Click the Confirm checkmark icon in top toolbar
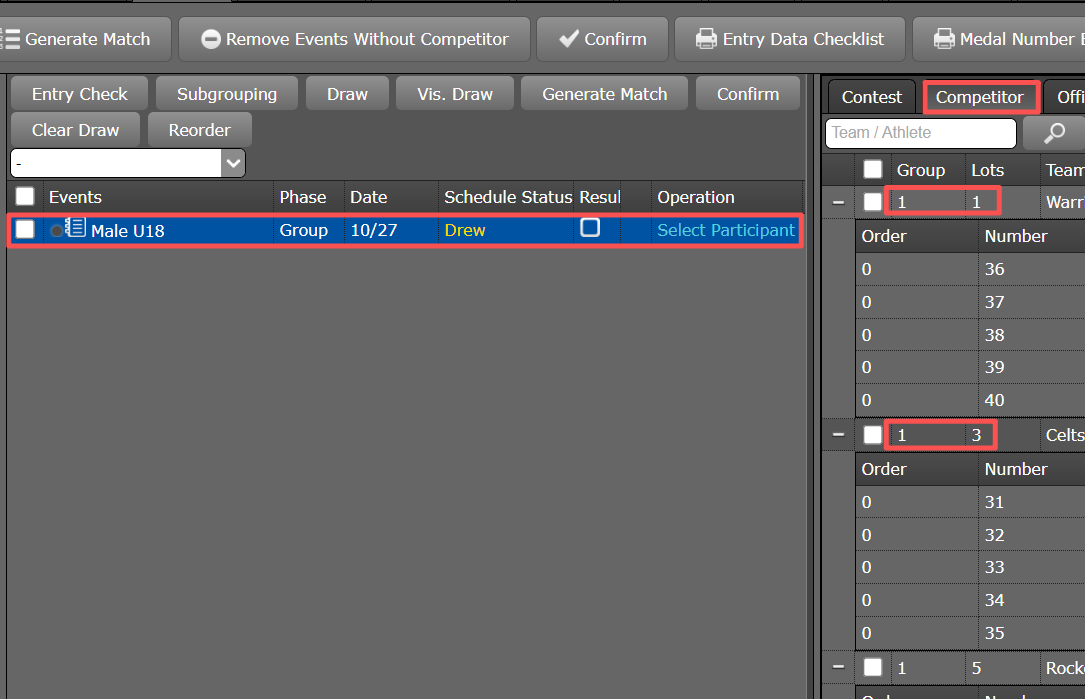This screenshot has height=699, width=1085. 569,39
